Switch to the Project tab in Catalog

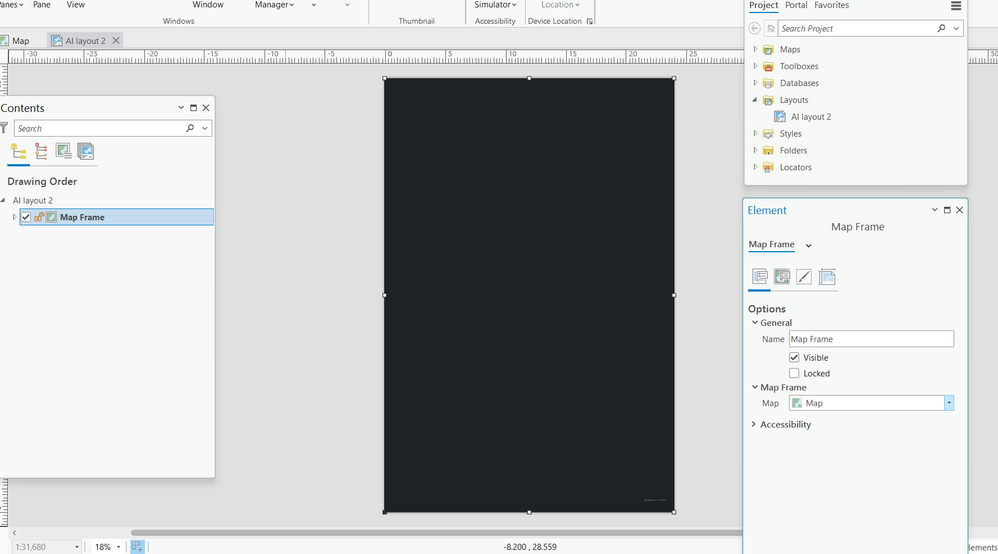(763, 5)
